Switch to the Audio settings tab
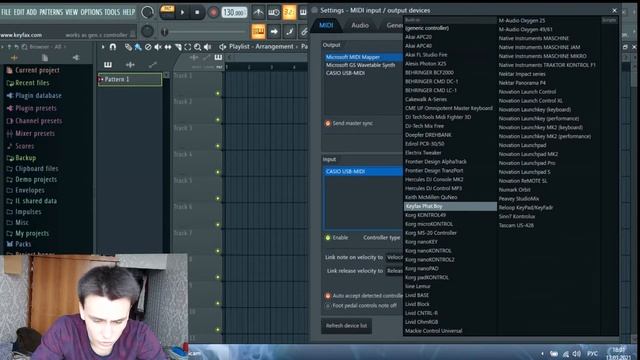Image resolution: width=640 pixels, height=360 pixels. (x=360, y=25)
